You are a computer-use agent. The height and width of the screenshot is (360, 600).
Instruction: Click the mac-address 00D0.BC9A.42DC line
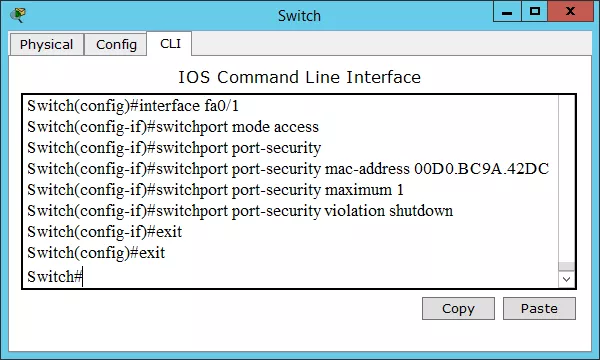pyautogui.click(x=288, y=169)
